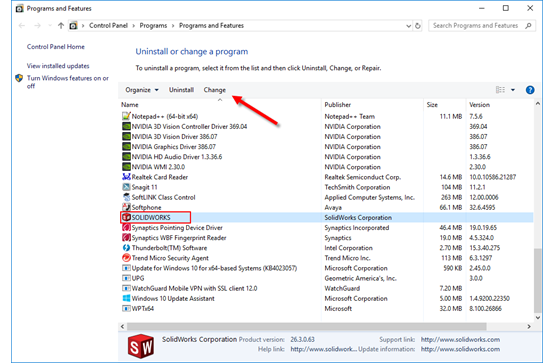Image resolution: width=555 pixels, height=363 pixels.
Task: Click the SolidWorks Corporation publisher cell
Action: click(x=358, y=218)
